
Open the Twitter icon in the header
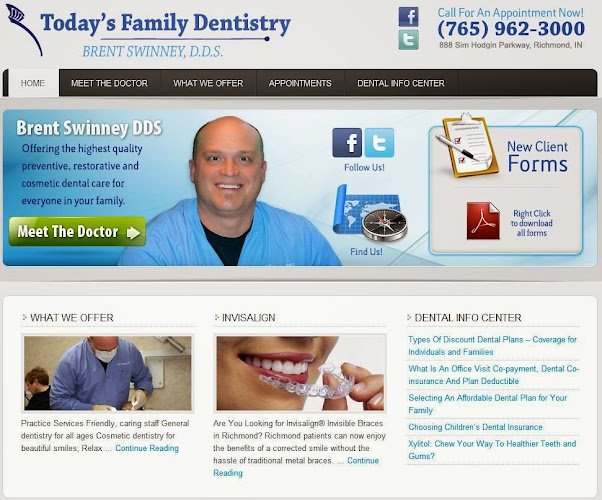(x=408, y=40)
